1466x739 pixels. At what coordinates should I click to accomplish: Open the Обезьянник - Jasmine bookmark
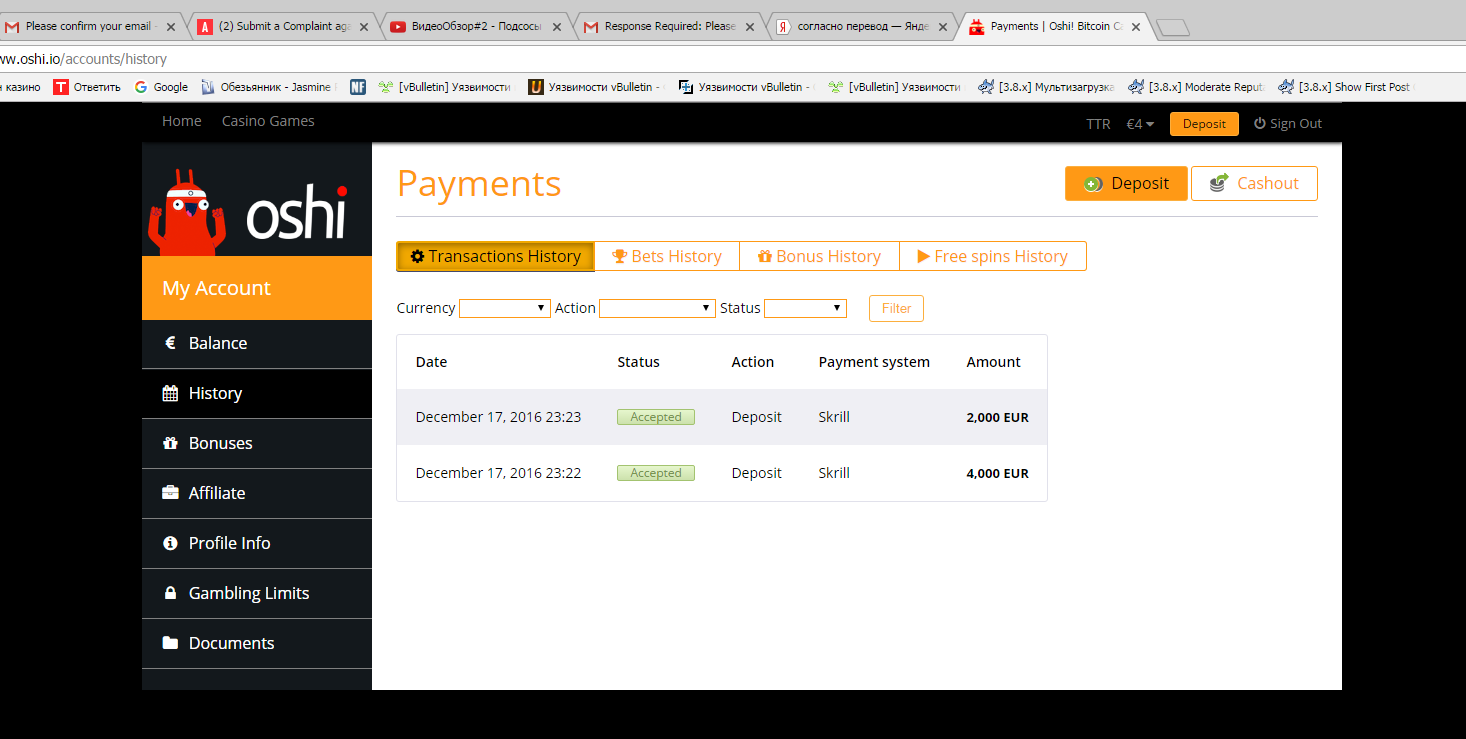pyautogui.click(x=268, y=87)
